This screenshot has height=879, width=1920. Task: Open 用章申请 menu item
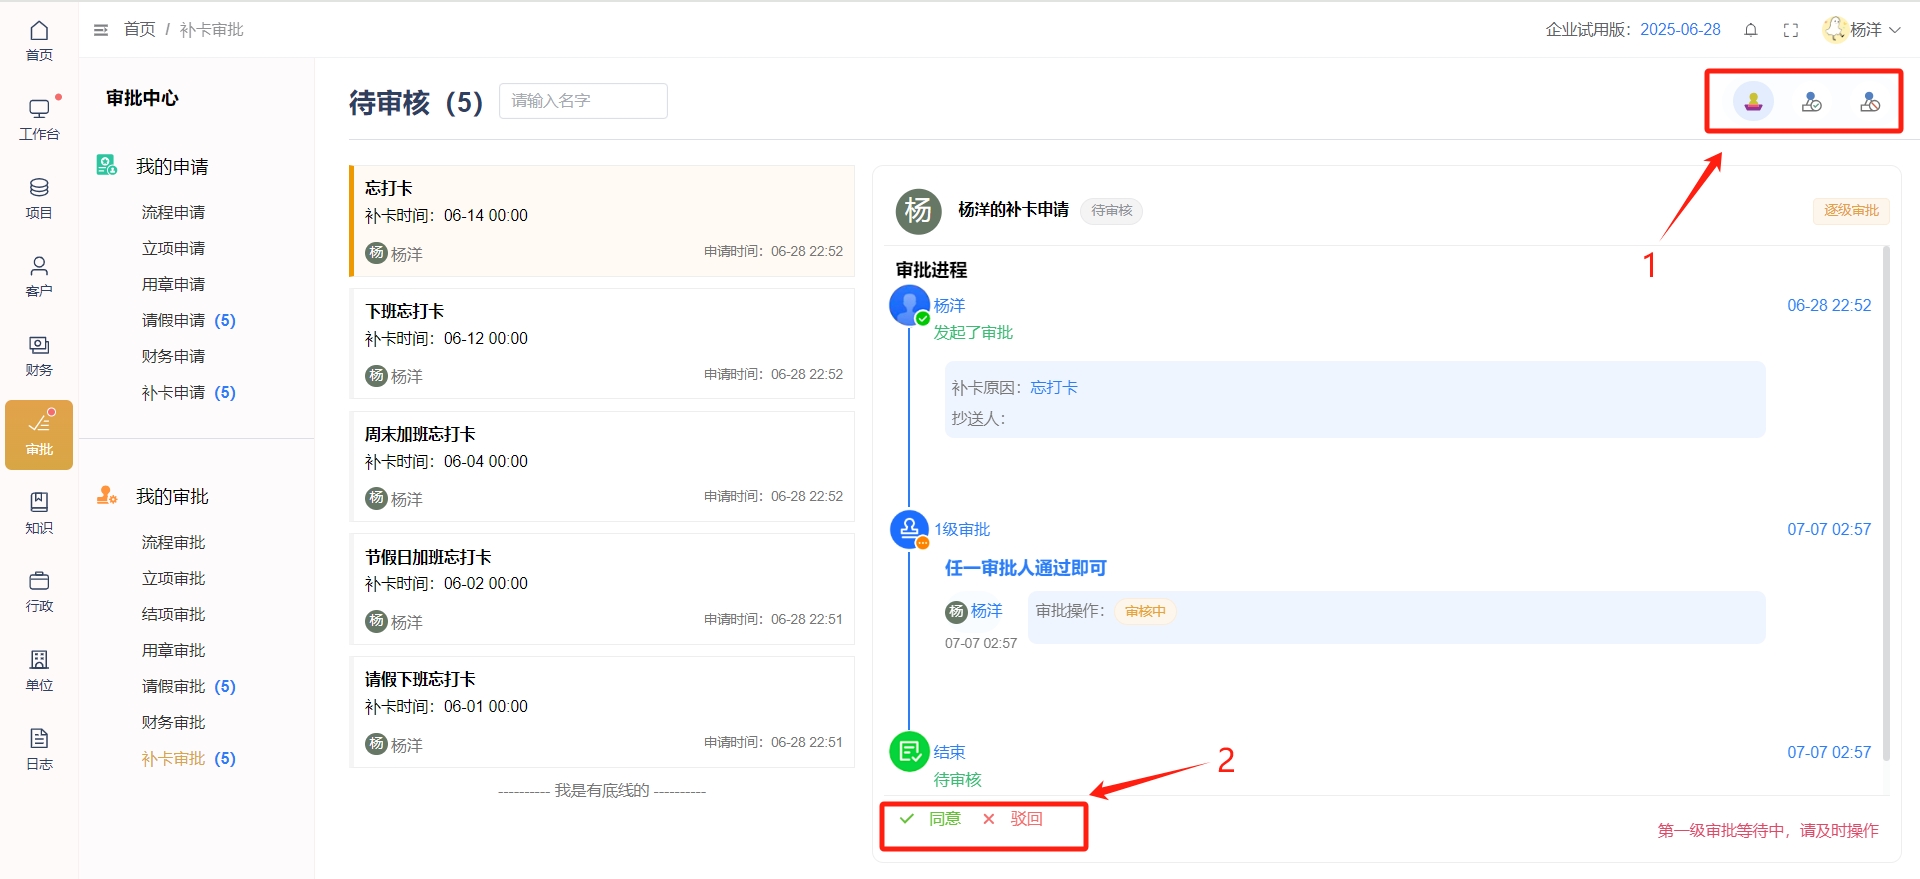point(173,284)
